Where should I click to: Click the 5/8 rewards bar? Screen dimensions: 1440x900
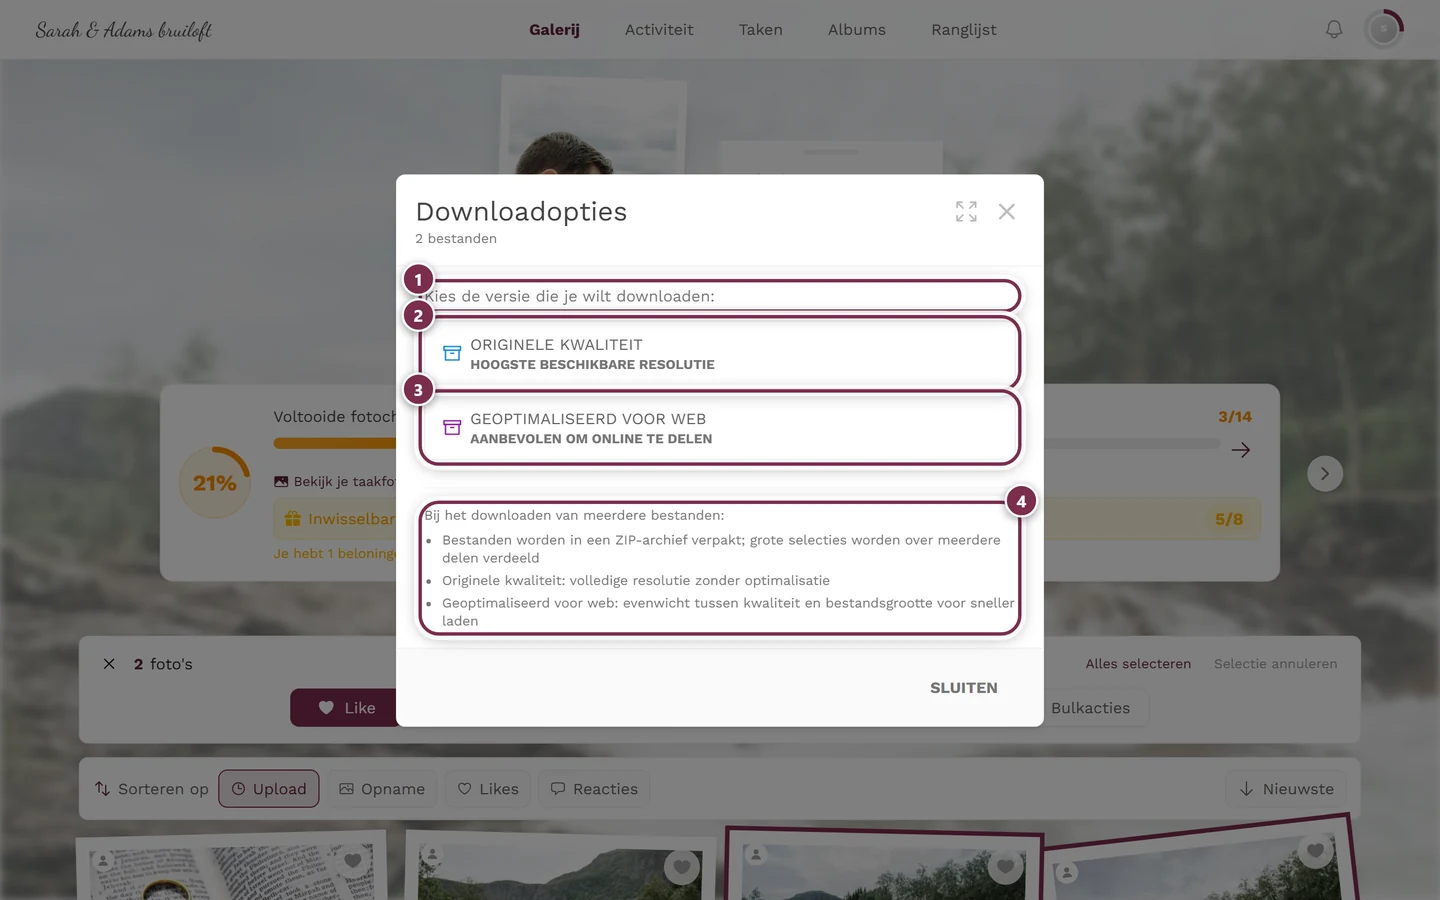[767, 519]
